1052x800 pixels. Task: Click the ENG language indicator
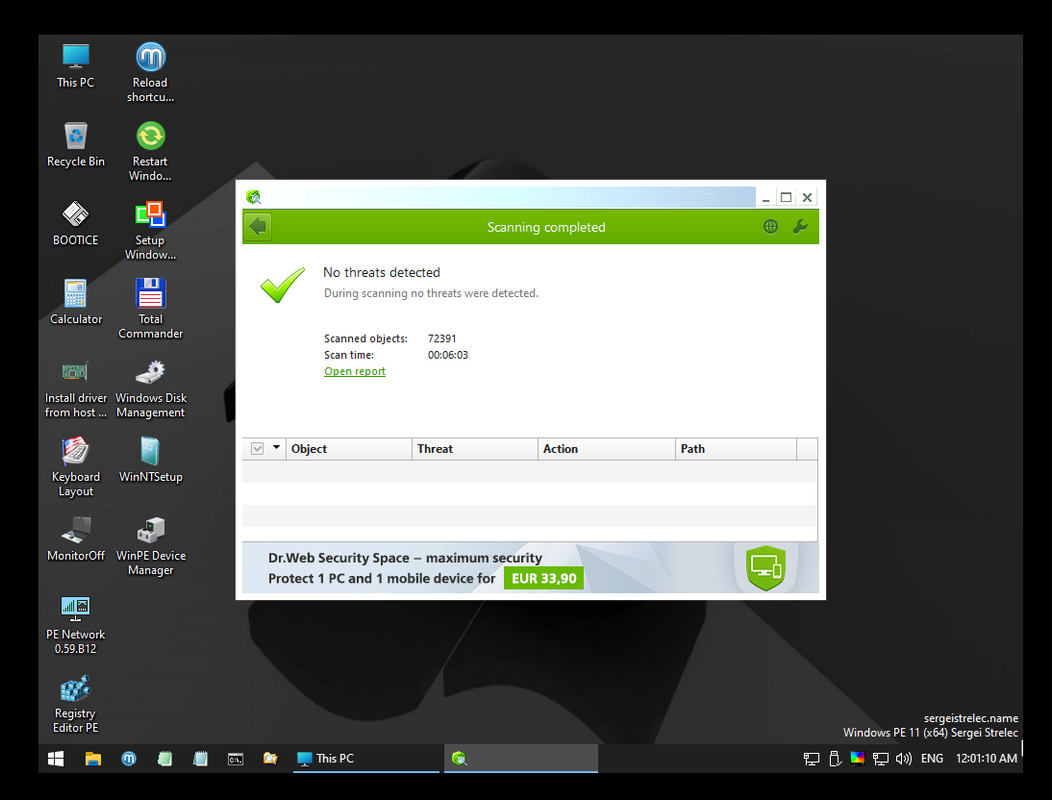click(x=932, y=758)
